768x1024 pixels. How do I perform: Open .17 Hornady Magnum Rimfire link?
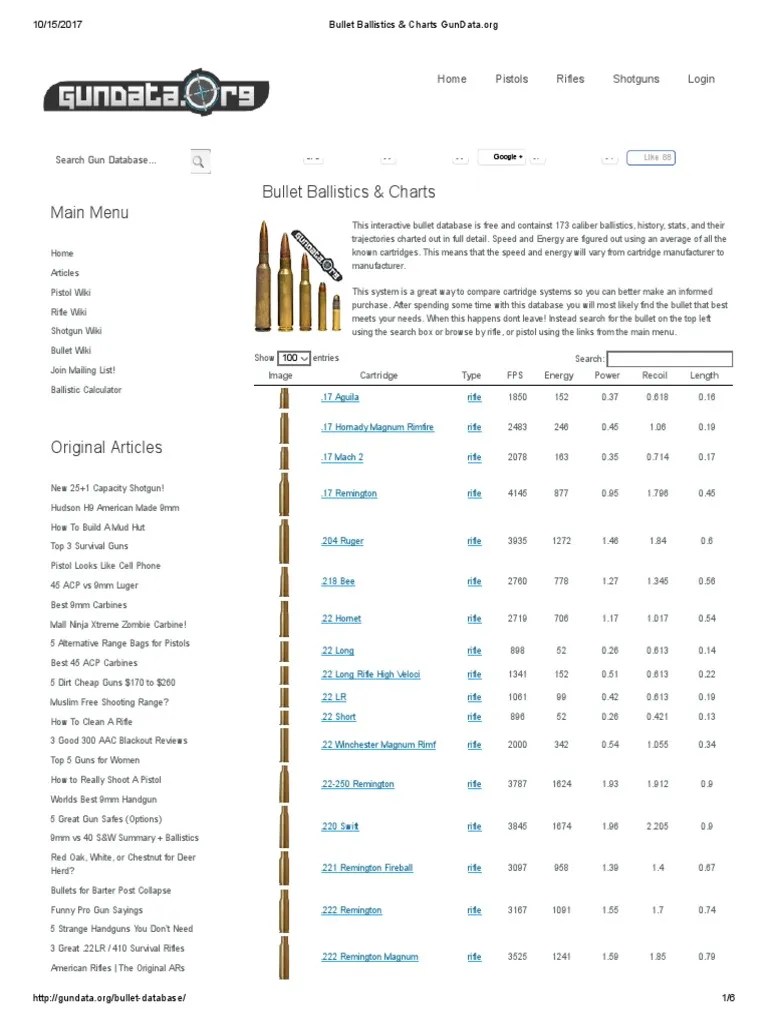pos(377,427)
